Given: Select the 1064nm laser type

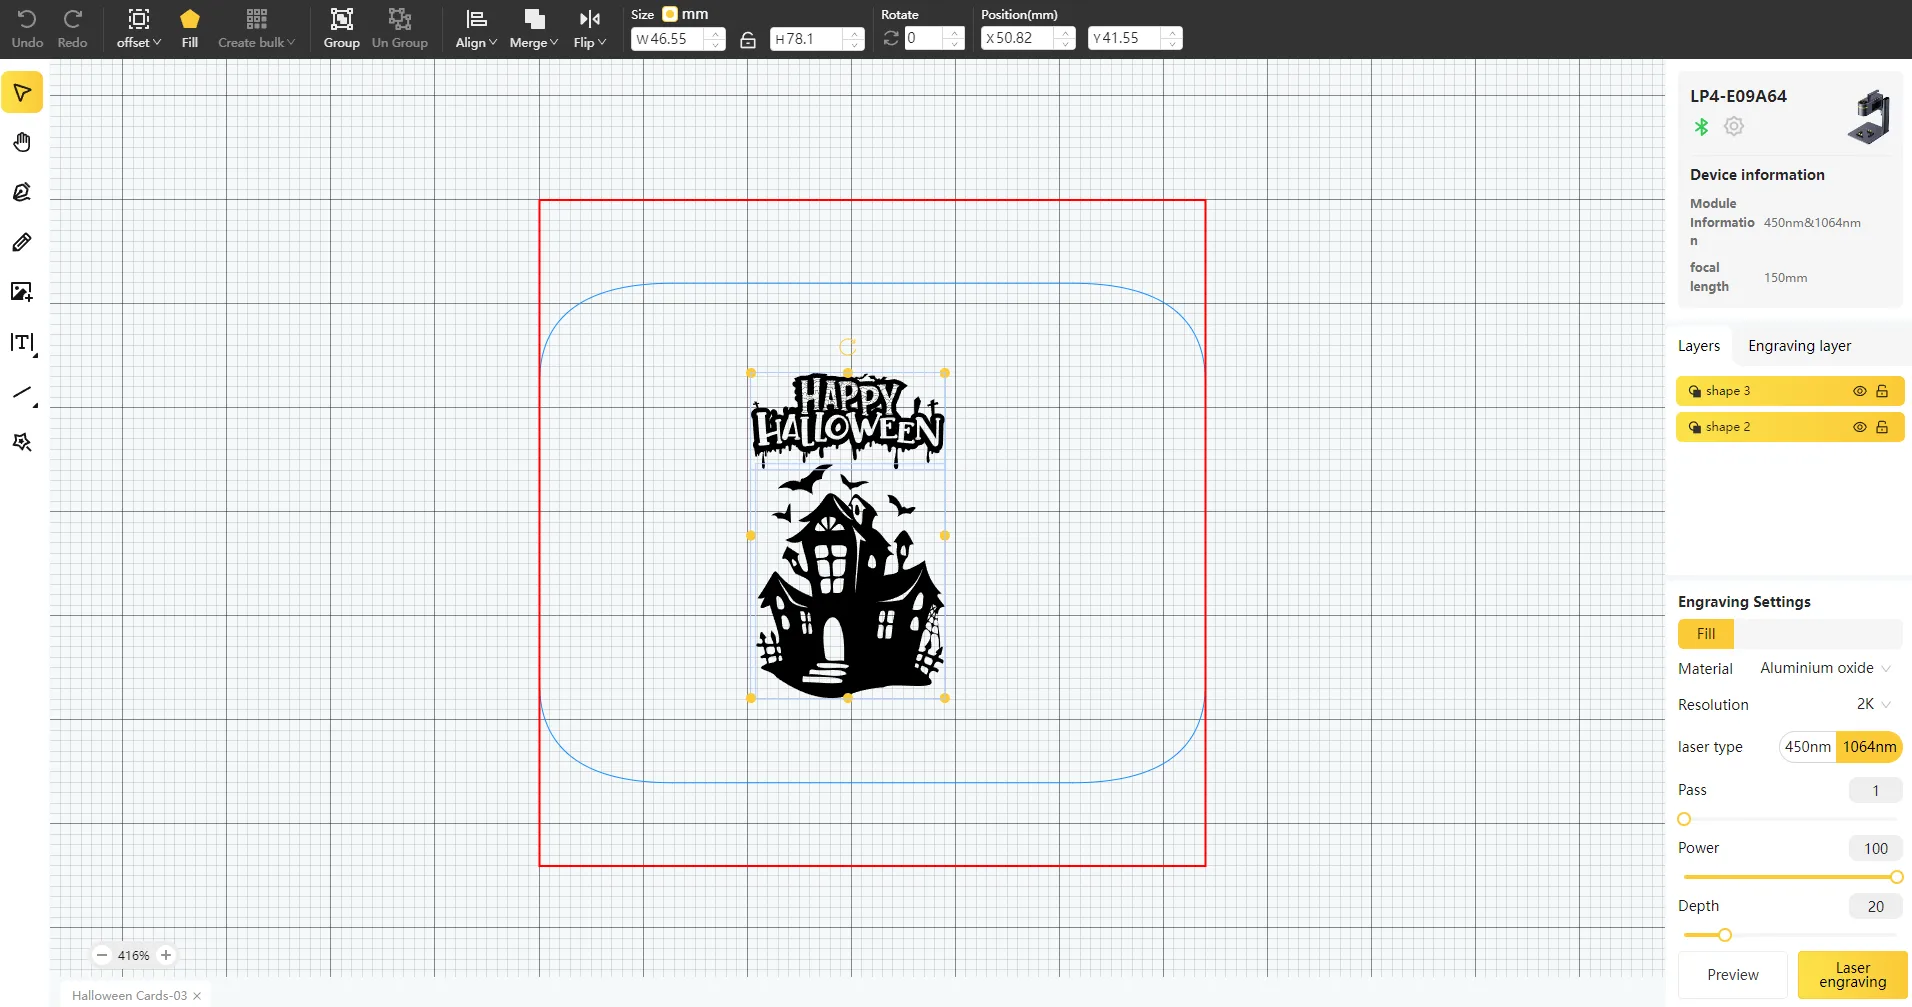Looking at the screenshot, I should point(1869,747).
